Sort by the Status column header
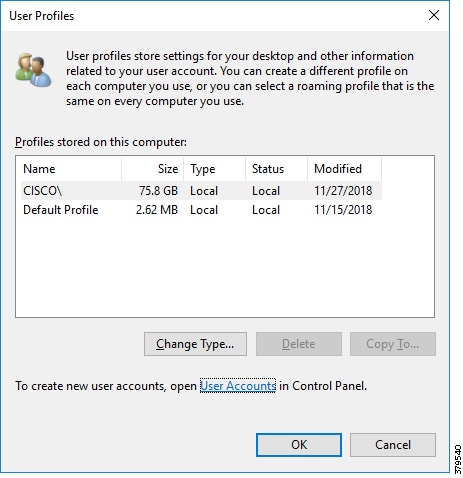Screen dimensions: 463x478 point(277,169)
